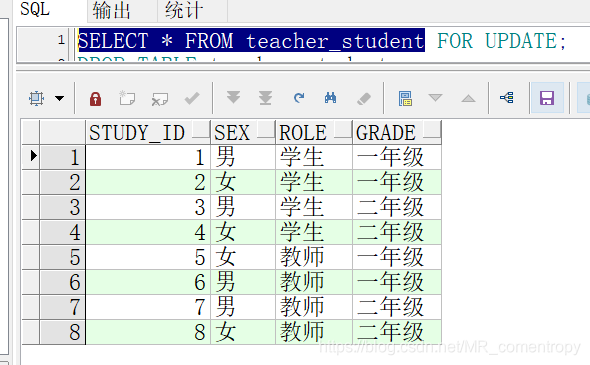
Task: Open small button beside SEX header
Action: point(266,129)
